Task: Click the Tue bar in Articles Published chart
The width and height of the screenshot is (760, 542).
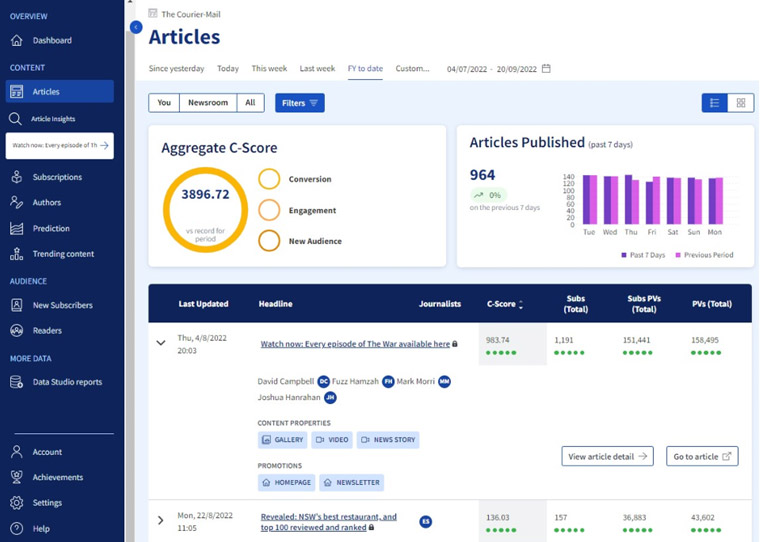Action: [589, 200]
